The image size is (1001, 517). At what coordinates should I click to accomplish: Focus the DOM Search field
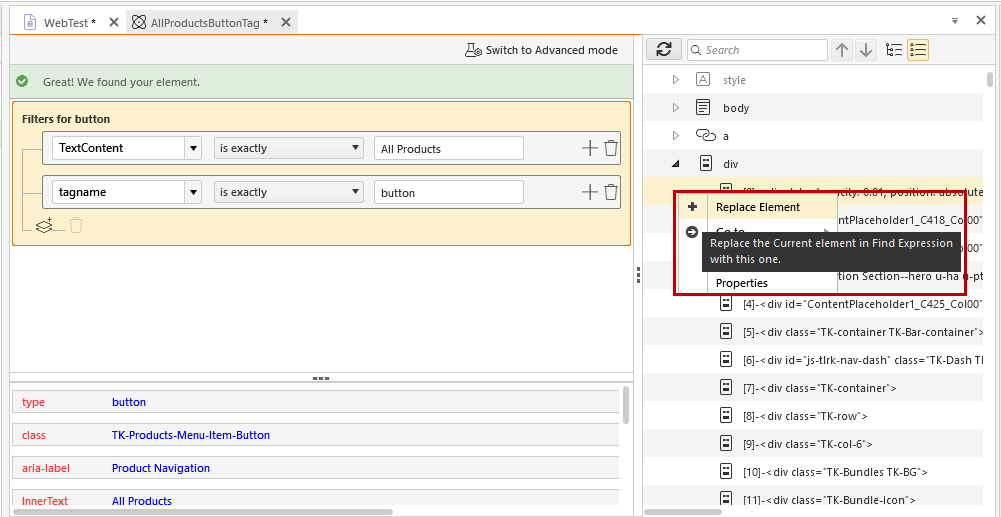click(757, 50)
